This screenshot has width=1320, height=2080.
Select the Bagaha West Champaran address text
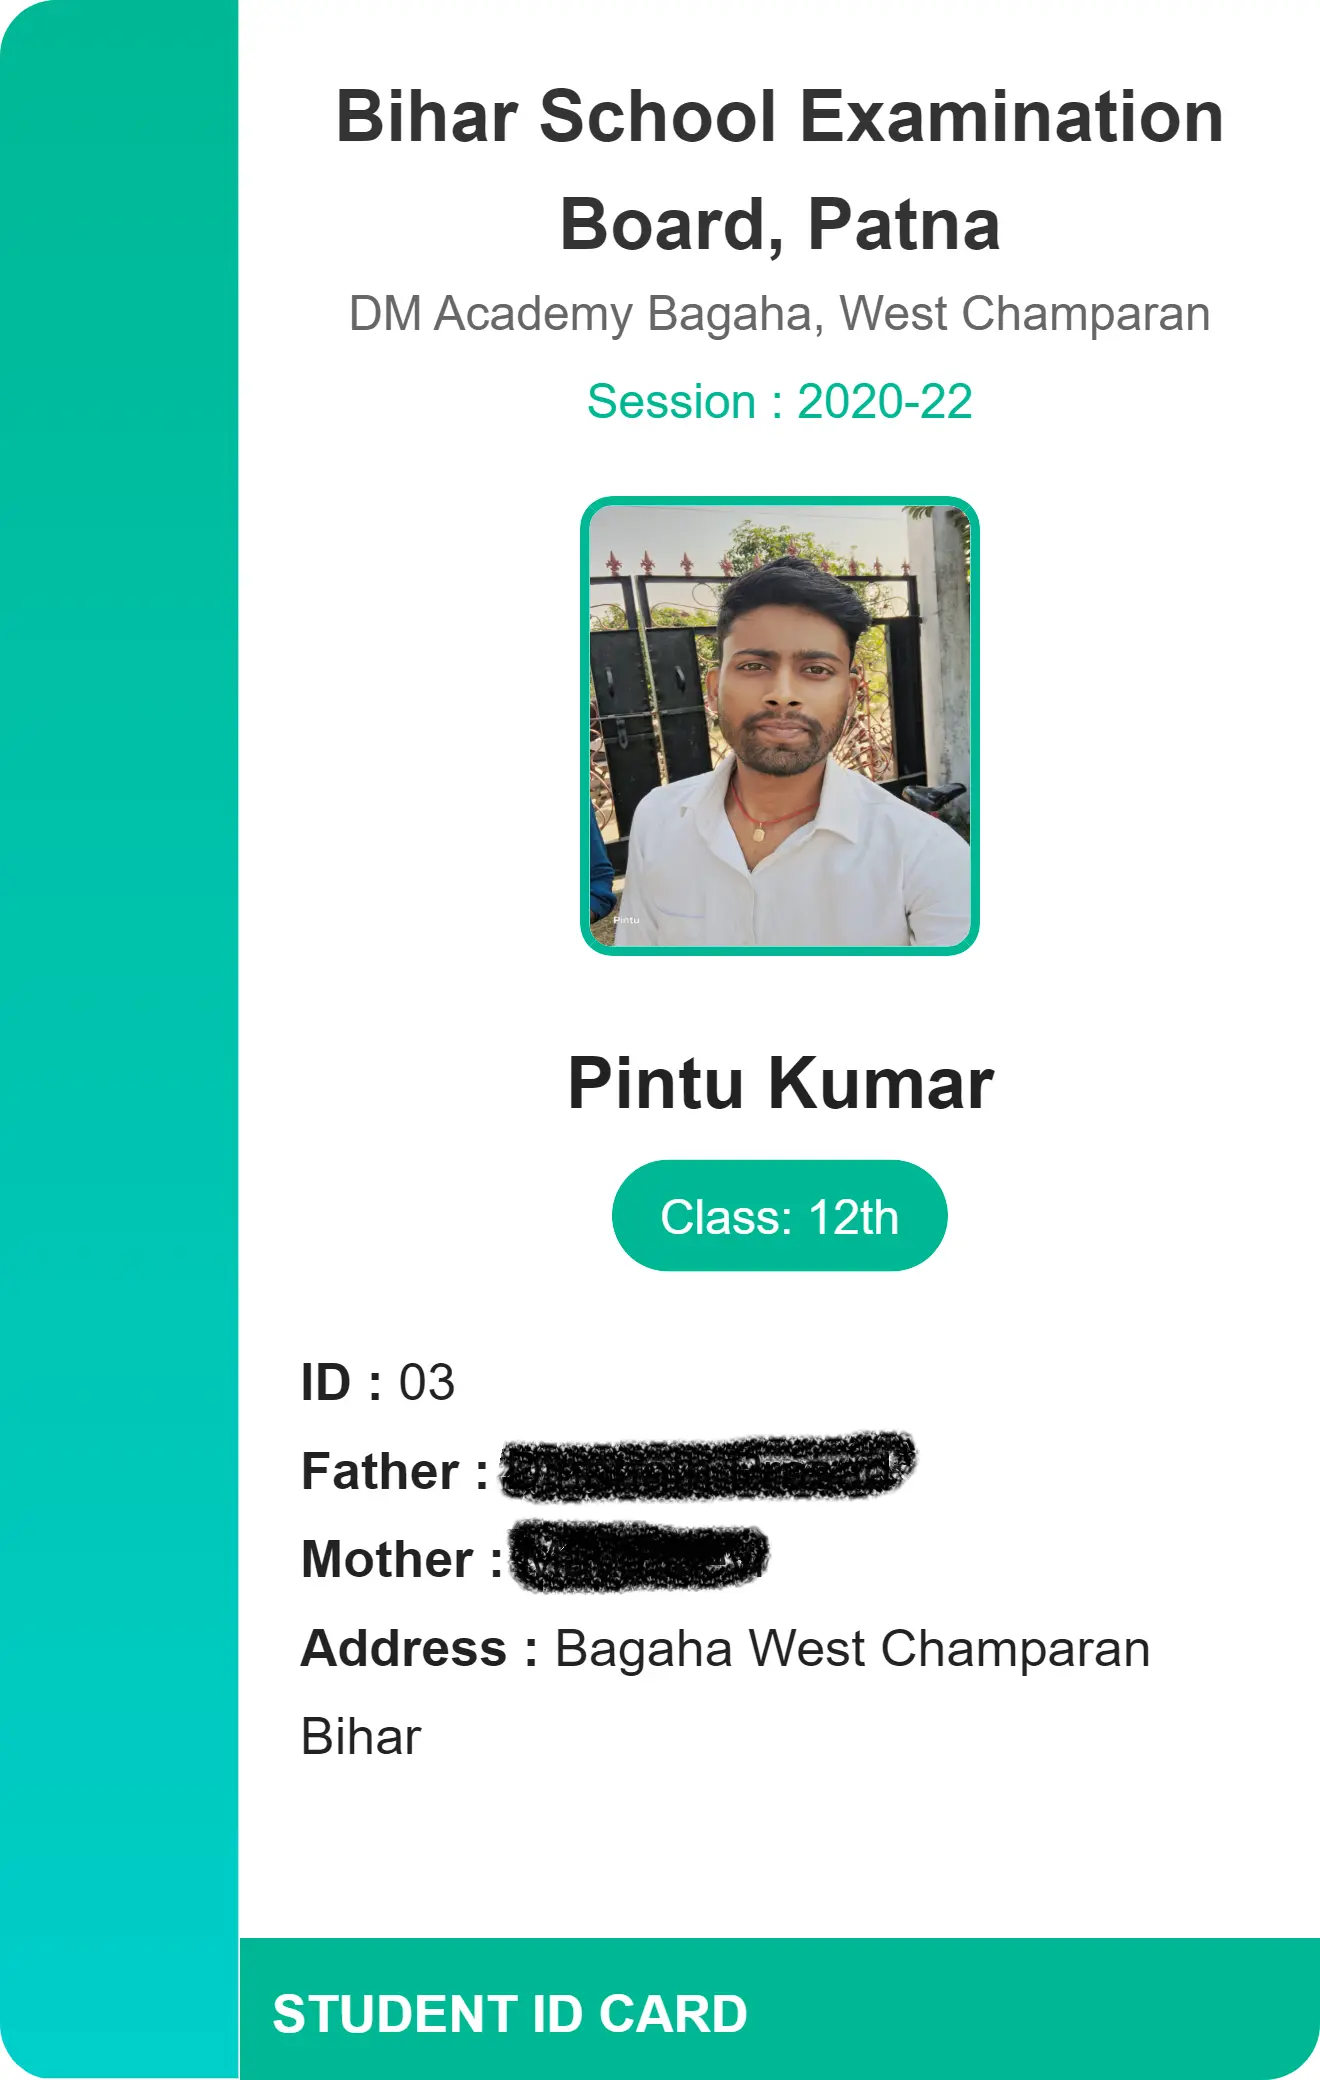pyautogui.click(x=852, y=1648)
